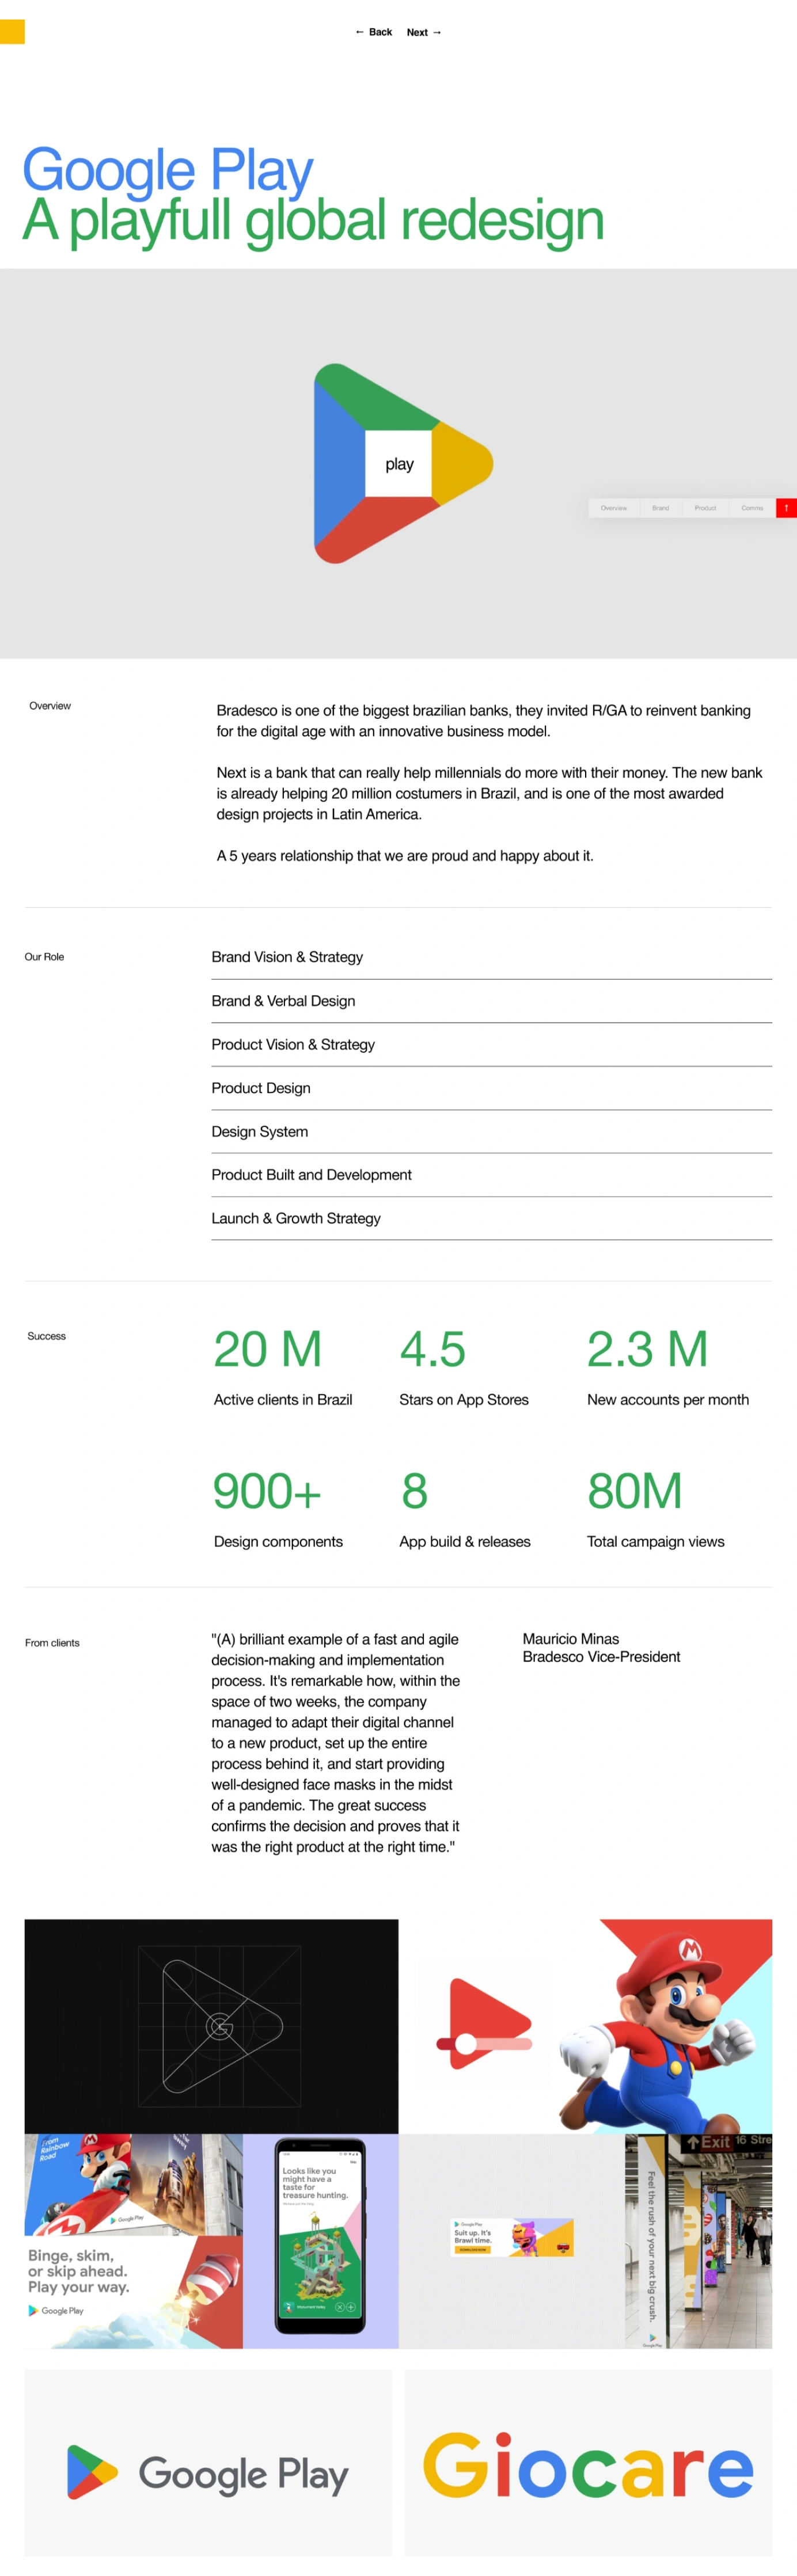The width and height of the screenshot is (797, 2576).
Task: Click the Design System row
Action: point(491,1131)
